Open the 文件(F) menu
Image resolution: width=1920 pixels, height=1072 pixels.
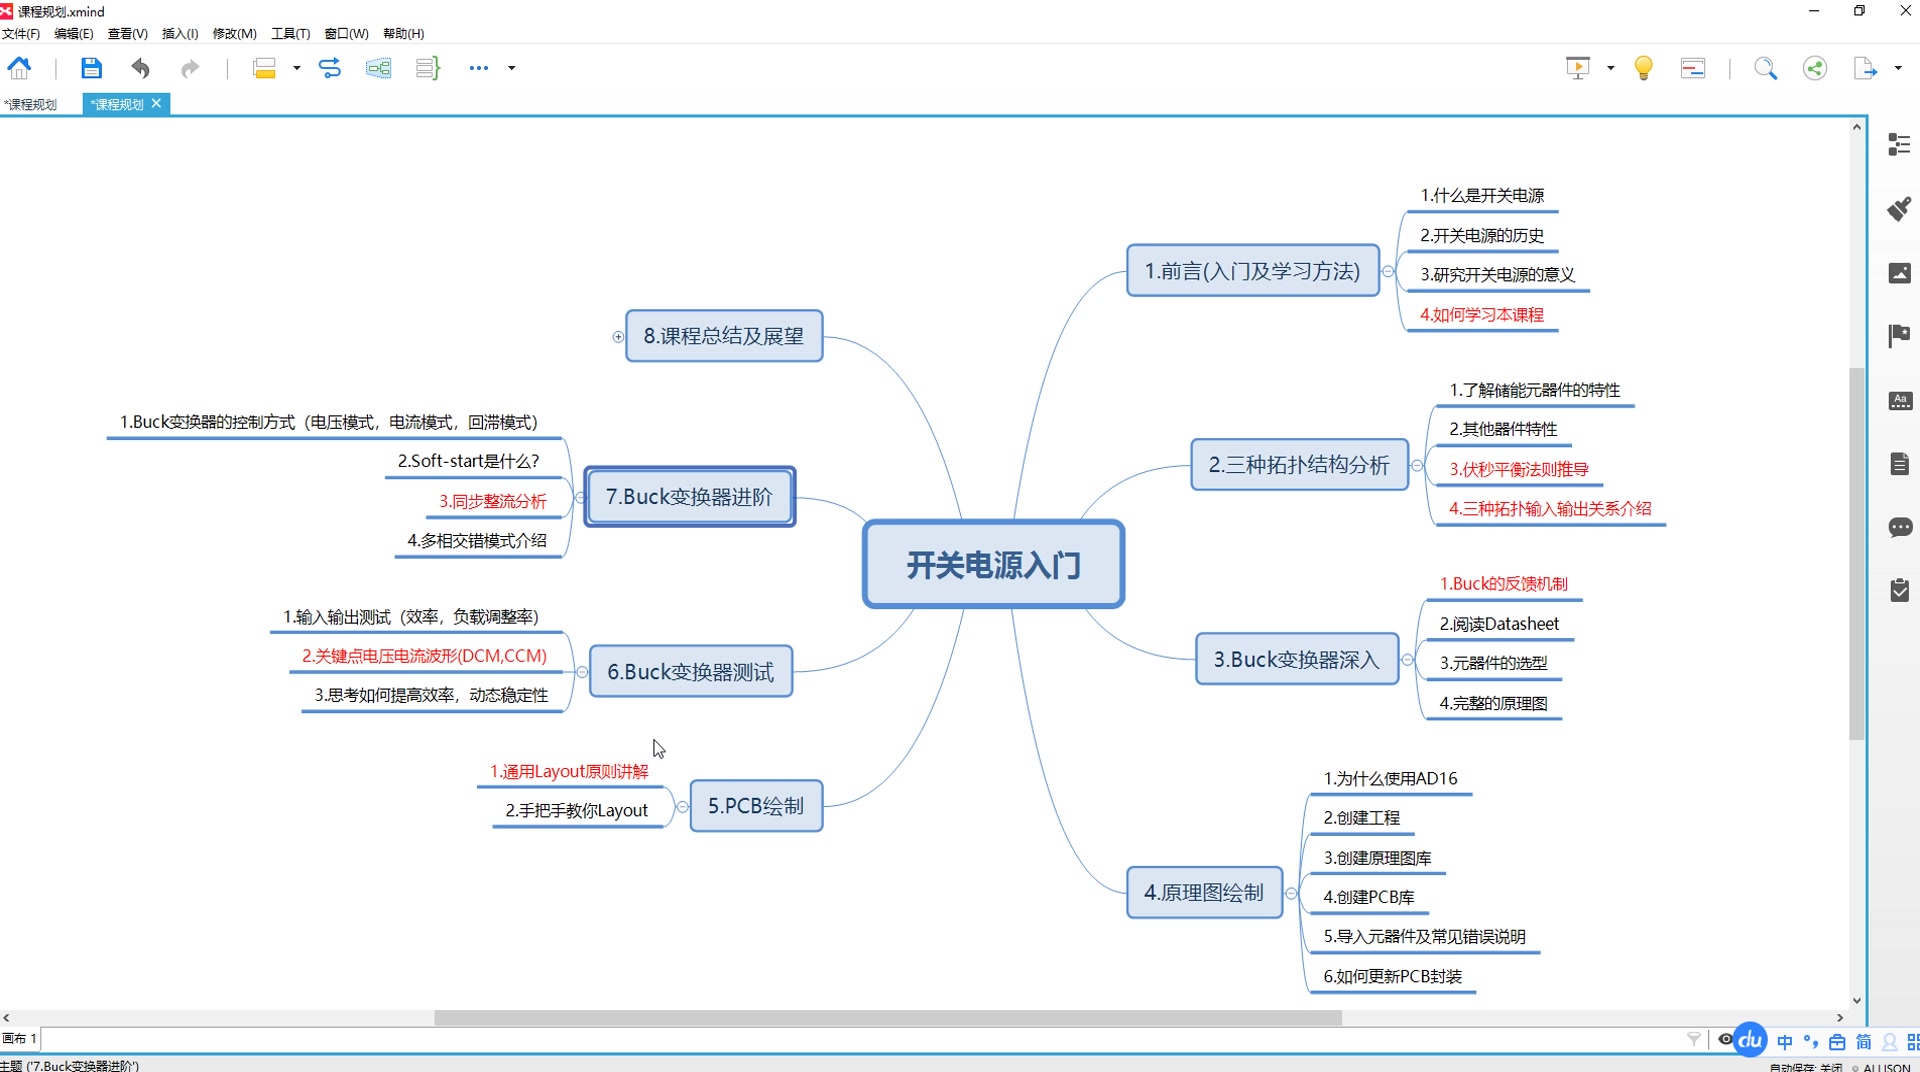(21, 33)
